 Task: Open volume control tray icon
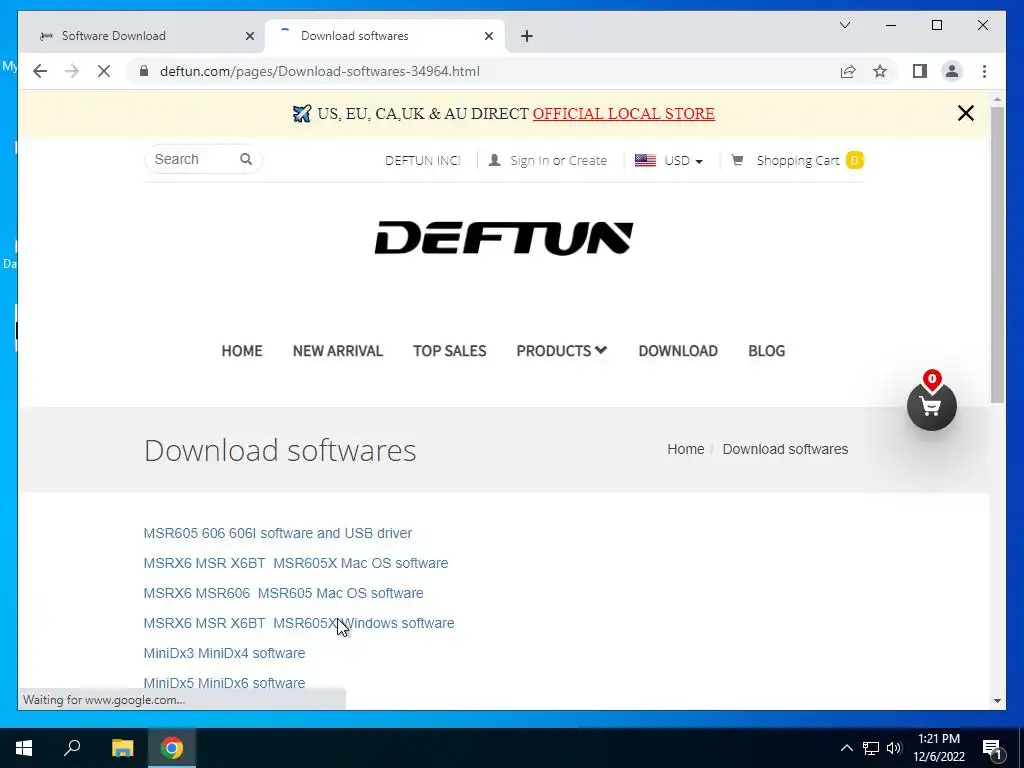pyautogui.click(x=894, y=748)
